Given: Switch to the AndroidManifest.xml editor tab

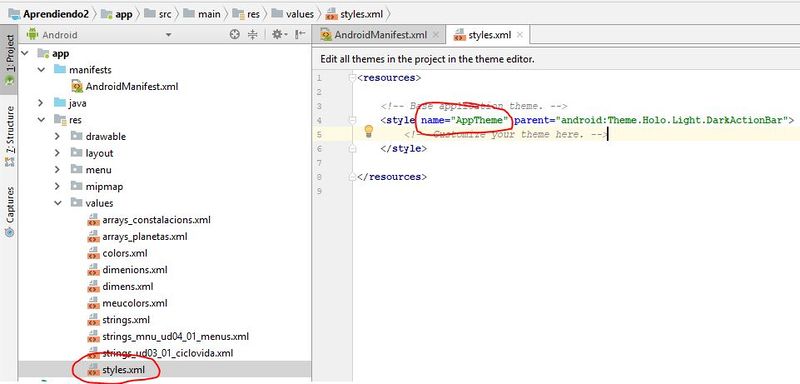Looking at the screenshot, I should tap(380, 35).
